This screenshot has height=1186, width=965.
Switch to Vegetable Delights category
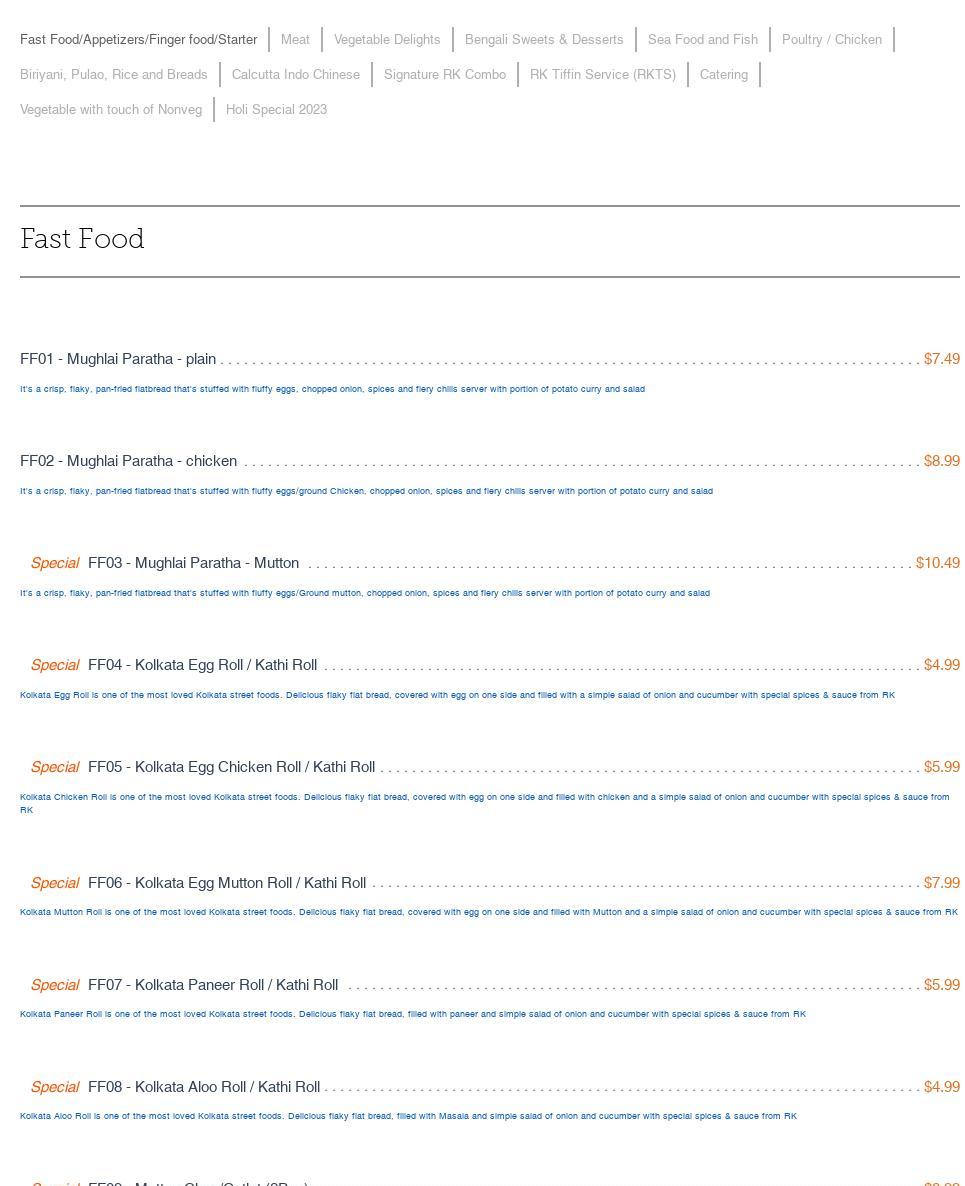pyautogui.click(x=387, y=40)
